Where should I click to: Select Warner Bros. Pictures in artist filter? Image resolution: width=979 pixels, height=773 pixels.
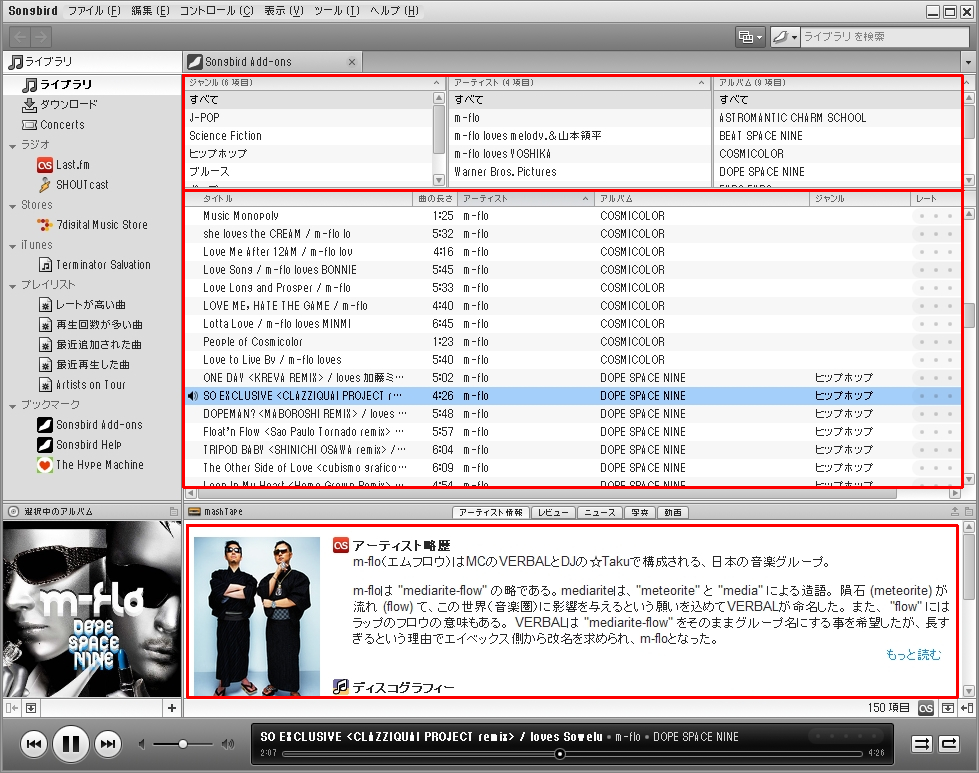[579, 172]
